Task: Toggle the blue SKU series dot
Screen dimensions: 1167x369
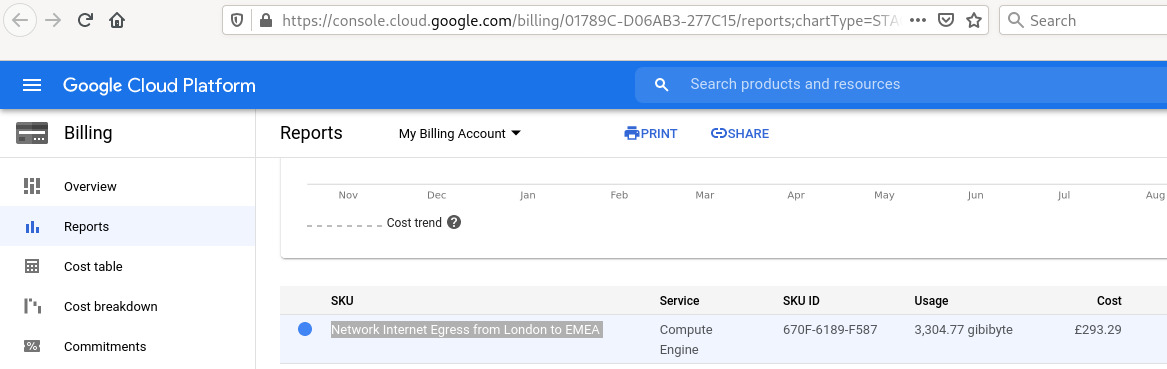Action: point(304,330)
